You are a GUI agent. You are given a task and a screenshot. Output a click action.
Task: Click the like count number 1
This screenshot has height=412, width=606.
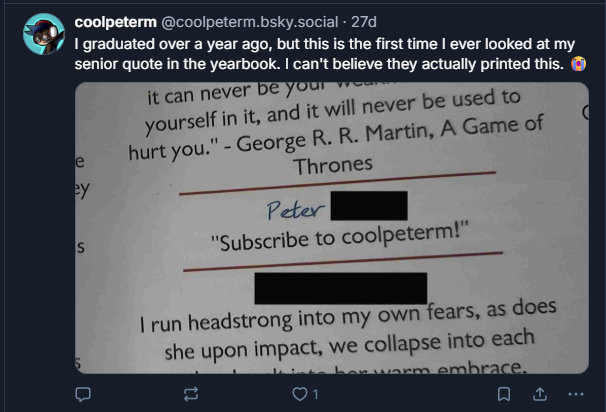pos(315,395)
